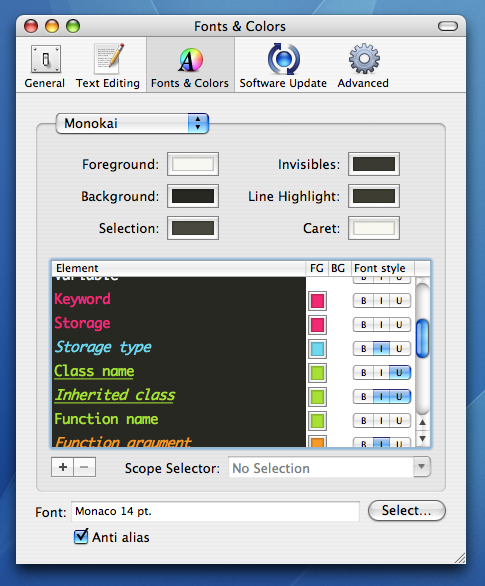This screenshot has height=586, width=485.
Task: Open the Line Highlight color well
Action: [x=374, y=196]
